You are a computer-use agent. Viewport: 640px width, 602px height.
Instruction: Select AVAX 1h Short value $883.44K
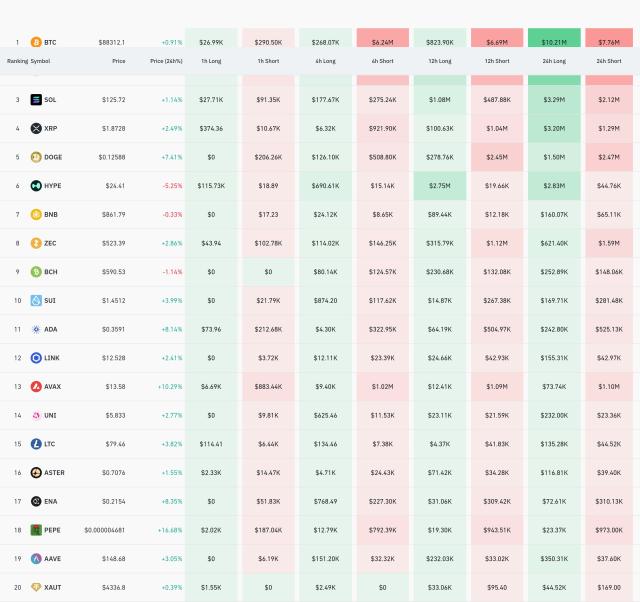(268, 387)
